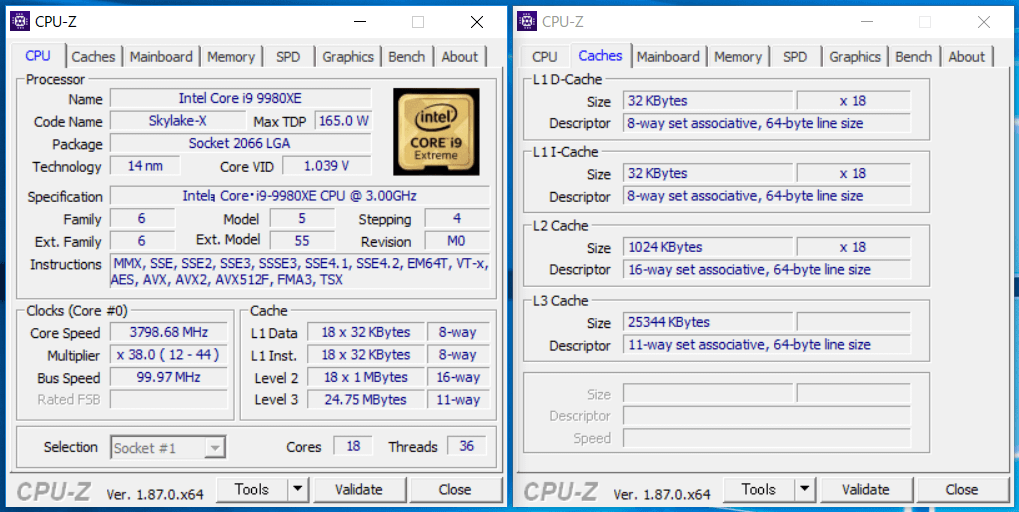
Task: Click Validate in the left window
Action: click(359, 489)
